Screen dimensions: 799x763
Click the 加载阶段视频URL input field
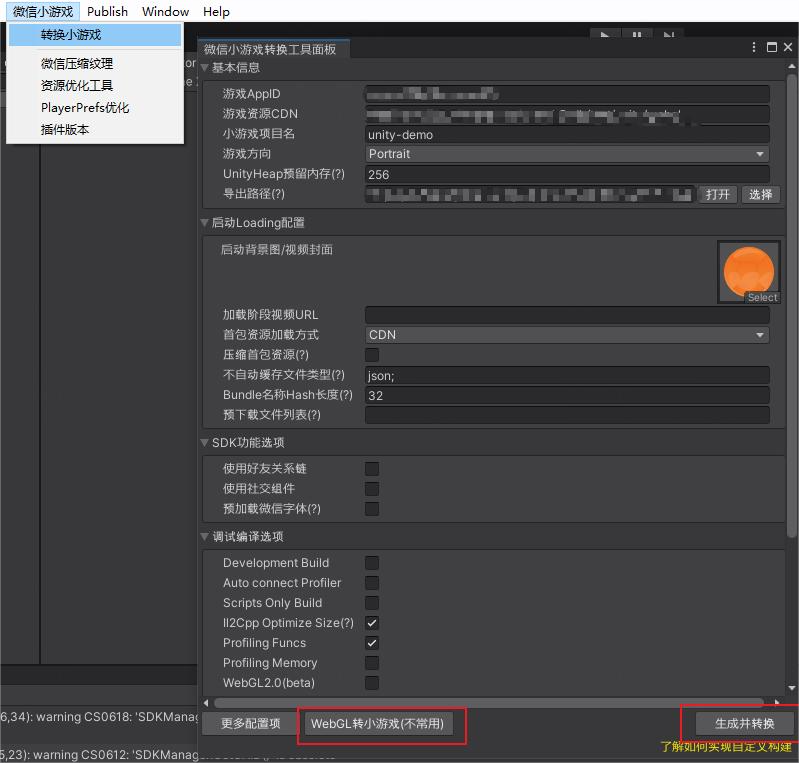pyautogui.click(x=567, y=315)
